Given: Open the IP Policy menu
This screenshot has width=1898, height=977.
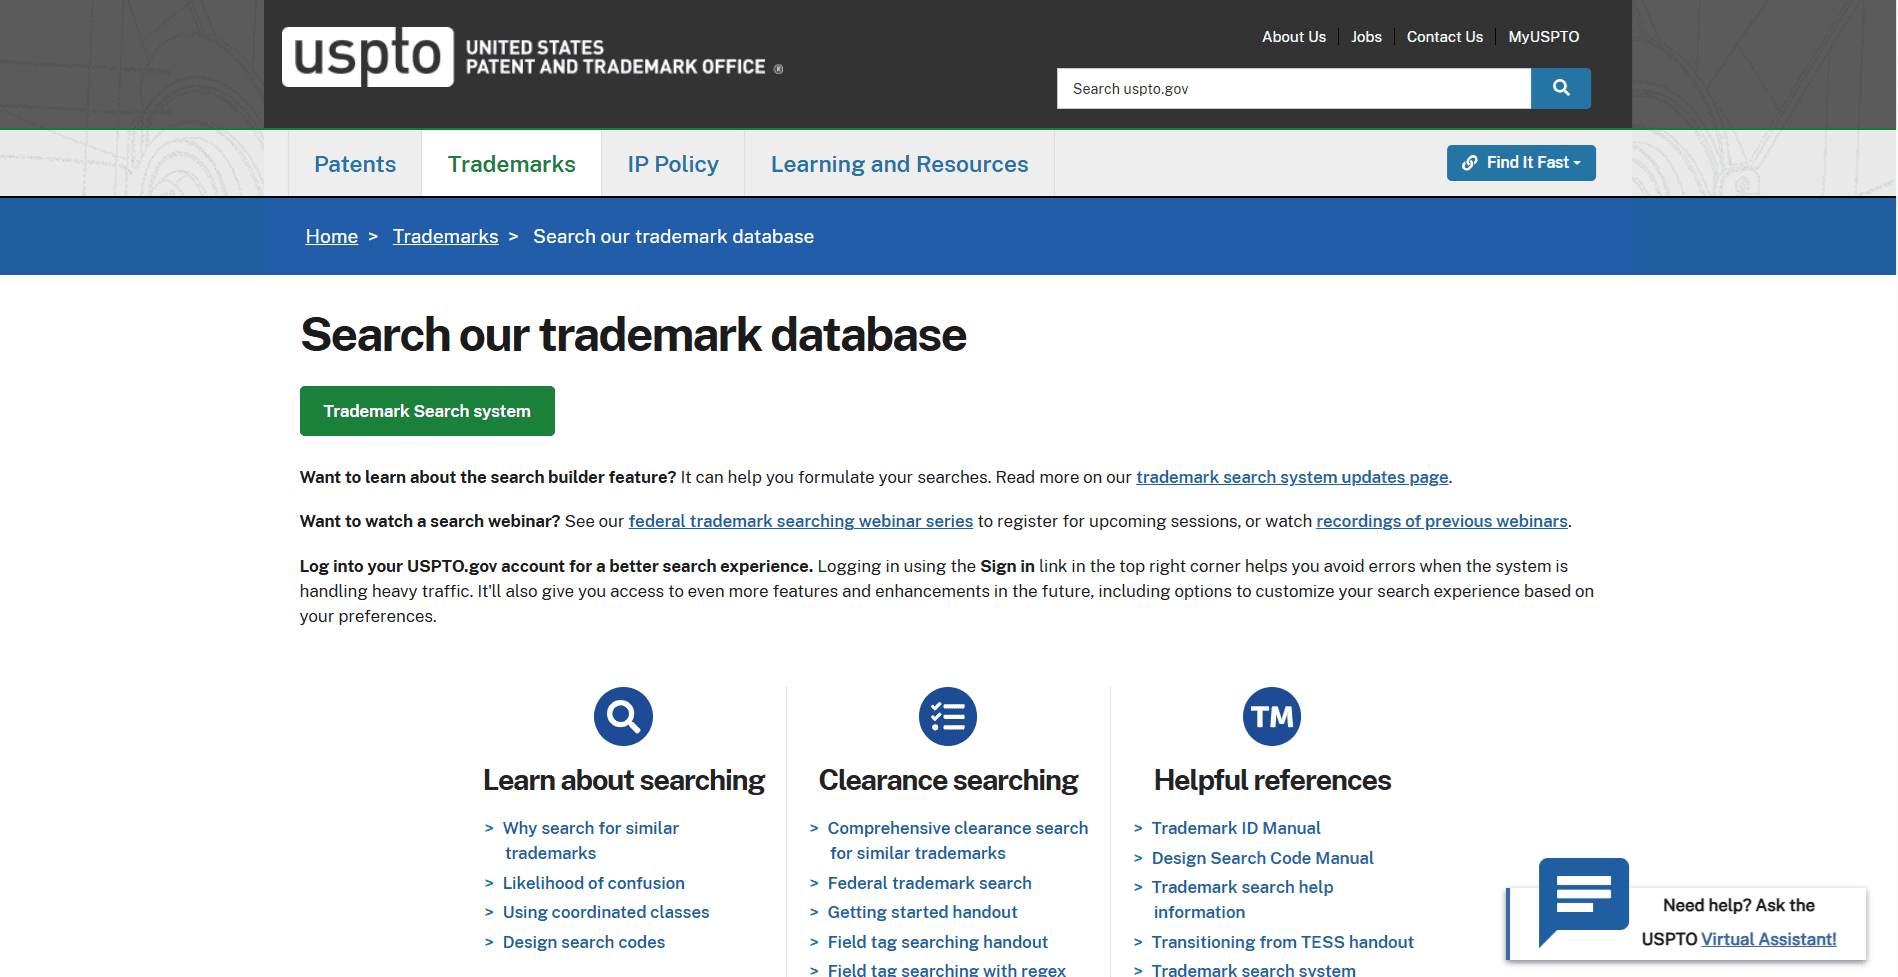Looking at the screenshot, I should [x=673, y=164].
